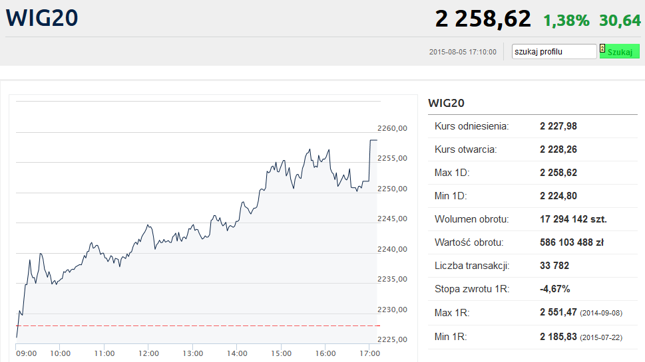Click the green 1,38% percentage change
Image resolution: width=645 pixels, height=362 pixels.
click(566, 21)
